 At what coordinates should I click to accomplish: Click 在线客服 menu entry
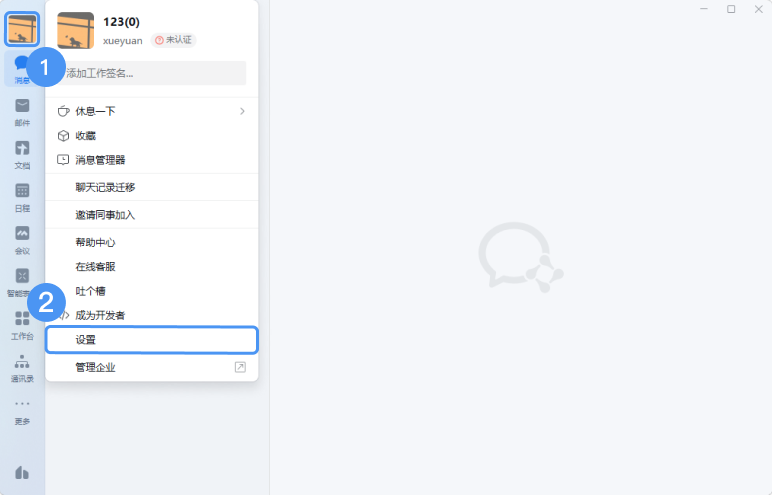point(152,266)
